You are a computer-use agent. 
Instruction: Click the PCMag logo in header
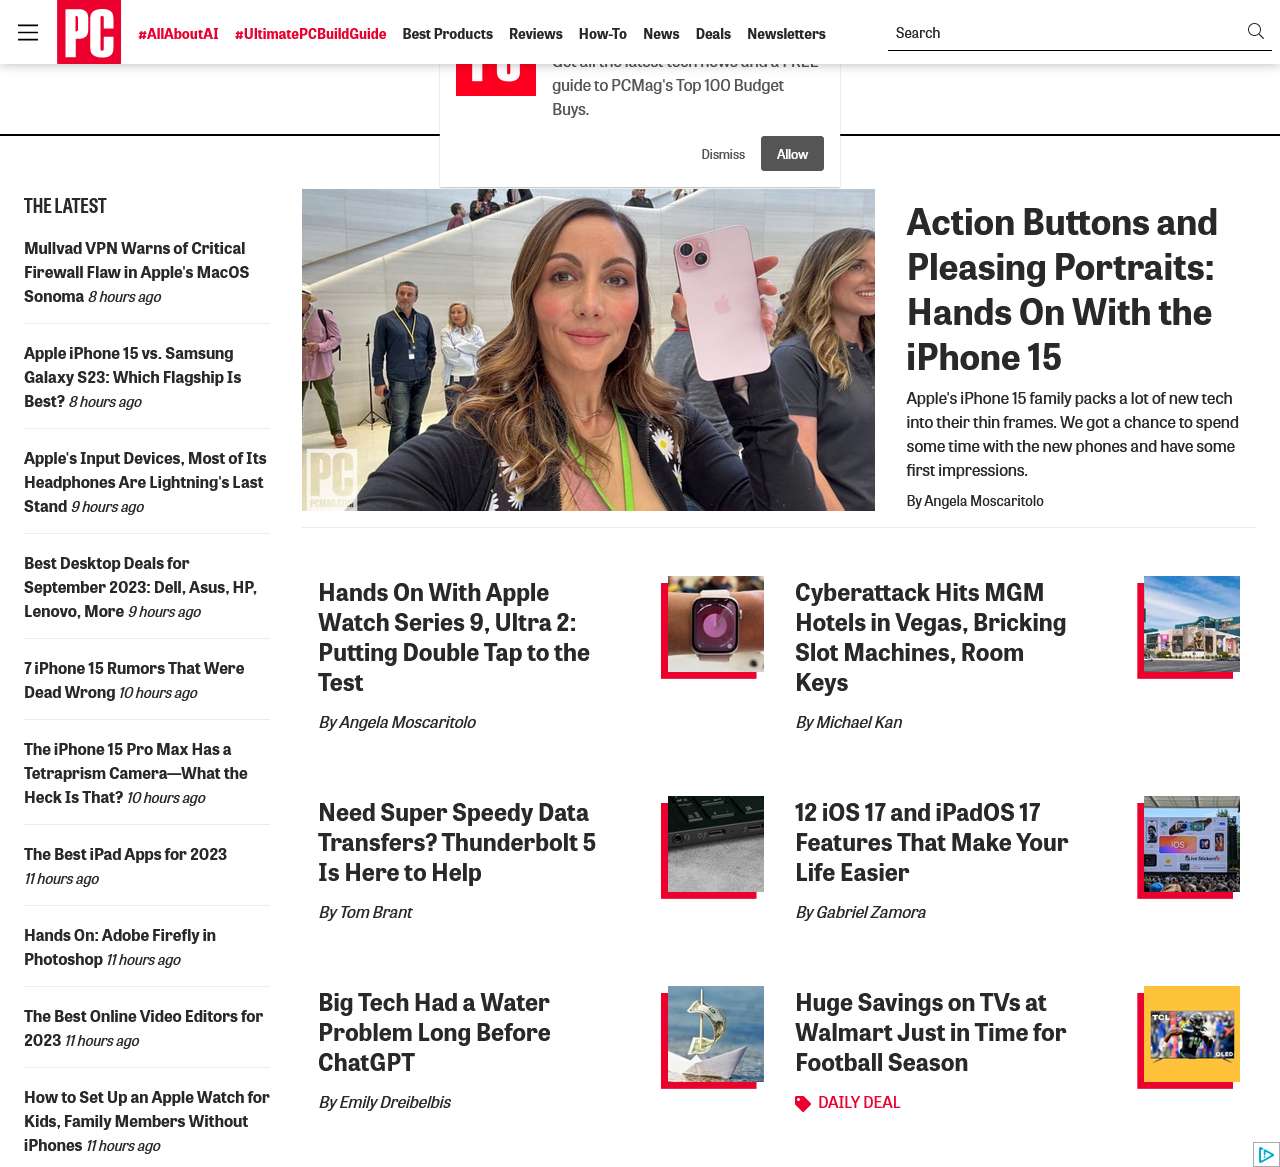tap(89, 32)
